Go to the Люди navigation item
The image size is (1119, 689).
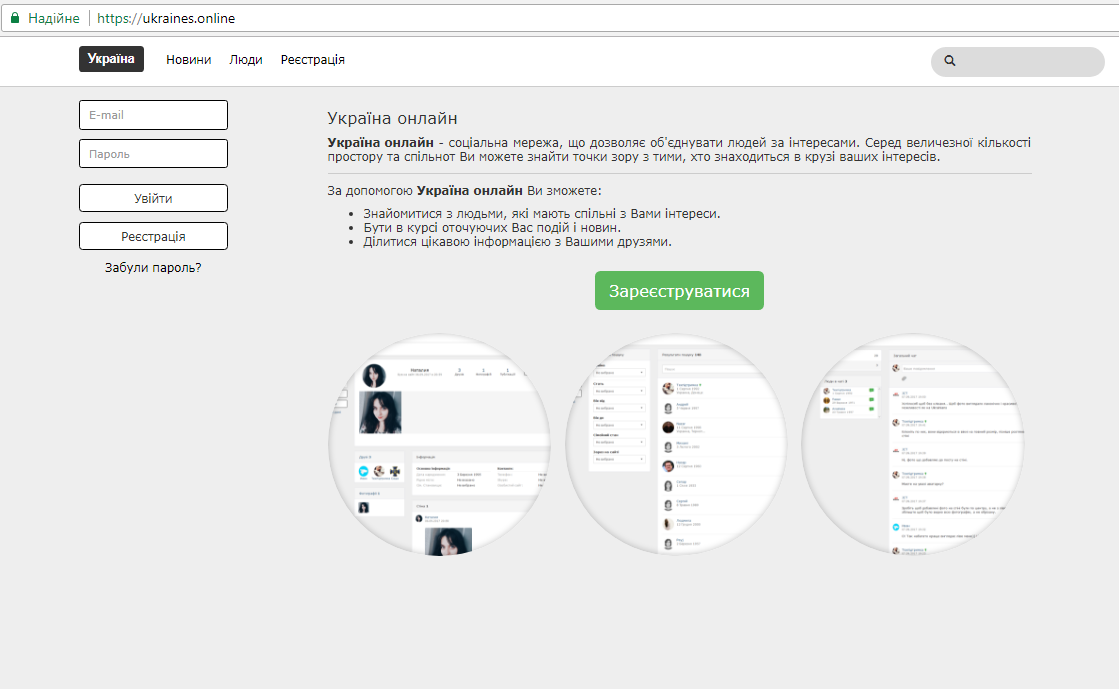pos(245,60)
